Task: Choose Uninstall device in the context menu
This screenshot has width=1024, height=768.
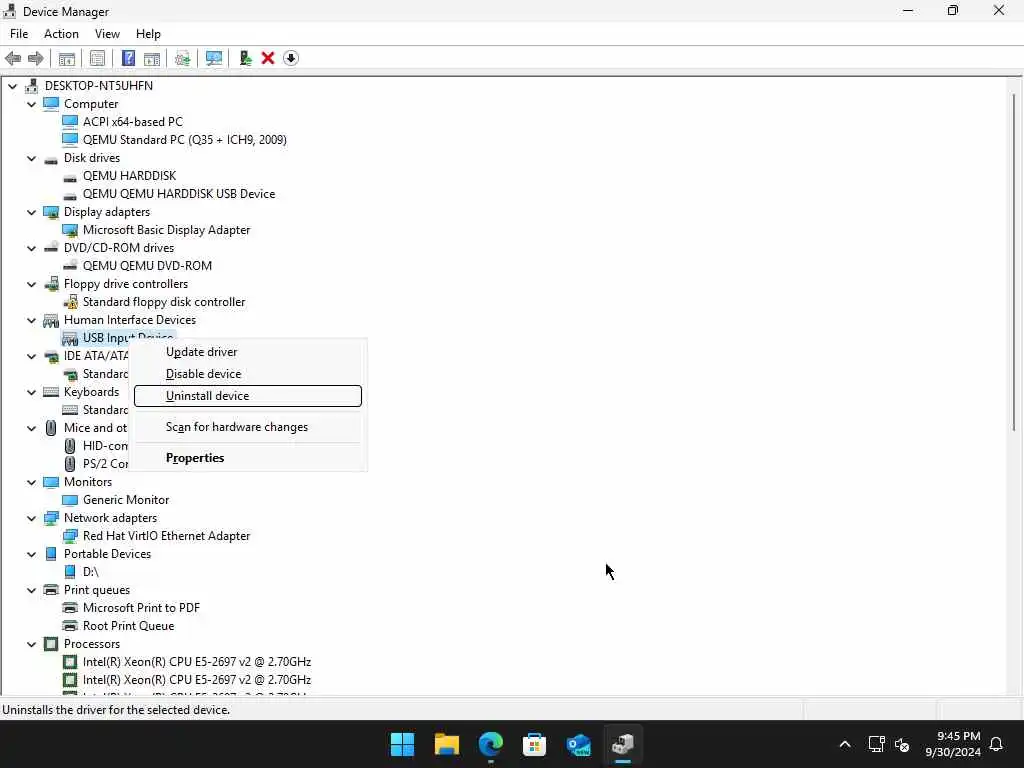Action: [248, 396]
